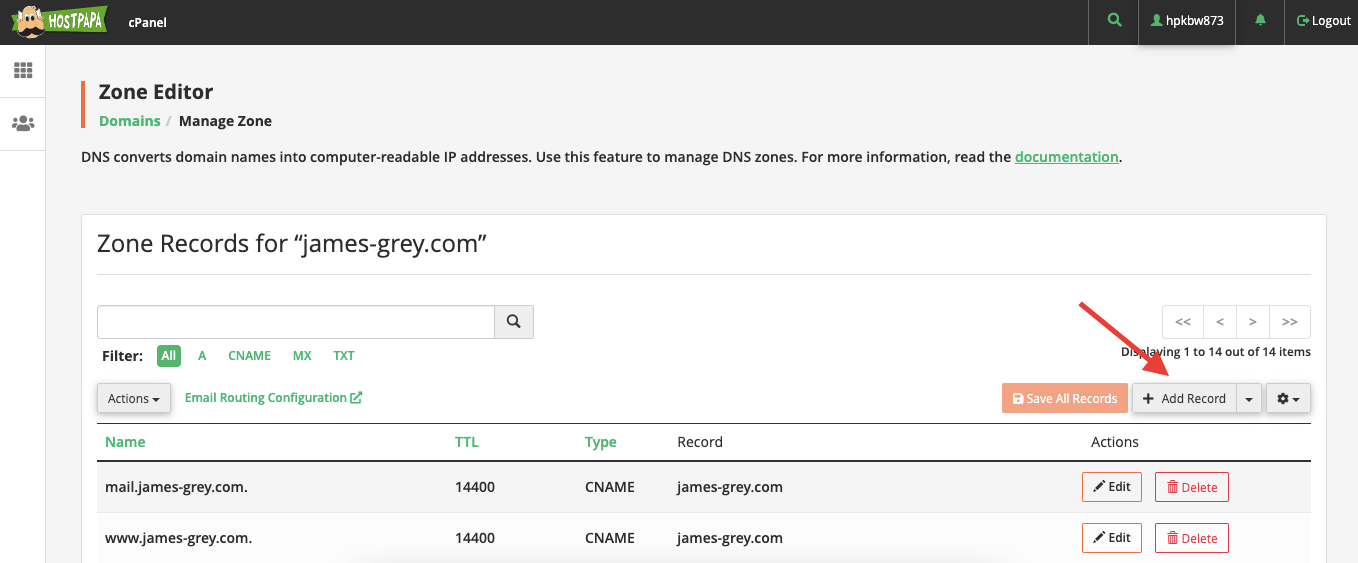Click the mail.james-grey.com. name cell
The height and width of the screenshot is (563, 1358).
[176, 487]
